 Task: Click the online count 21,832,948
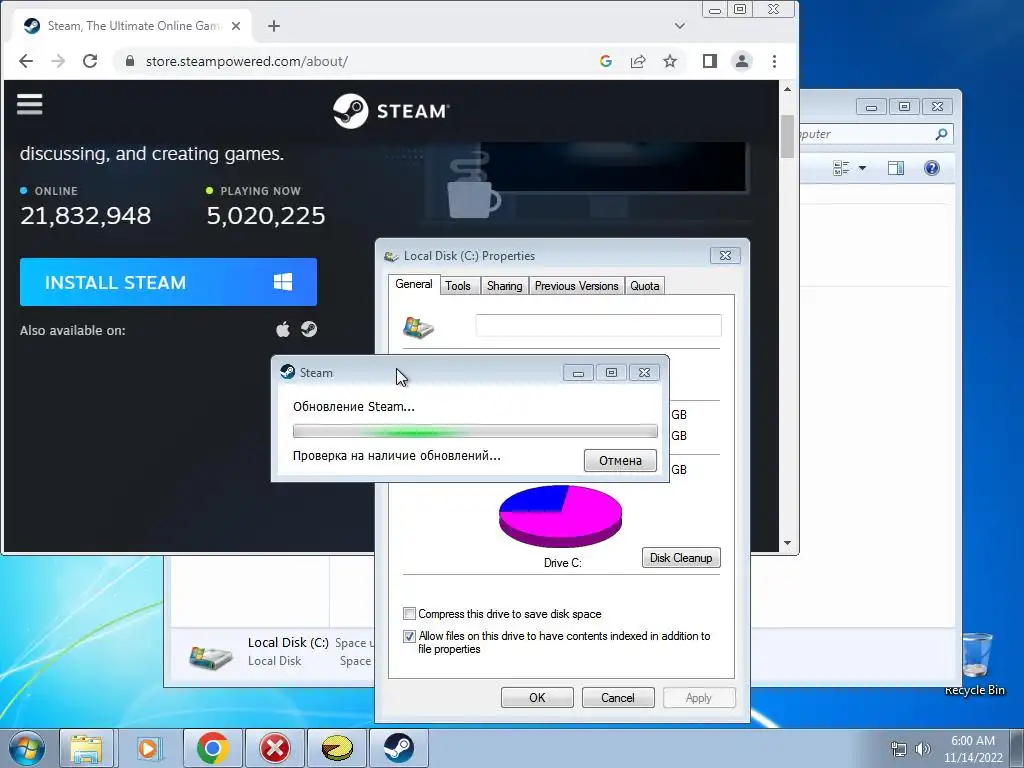[x=86, y=216]
